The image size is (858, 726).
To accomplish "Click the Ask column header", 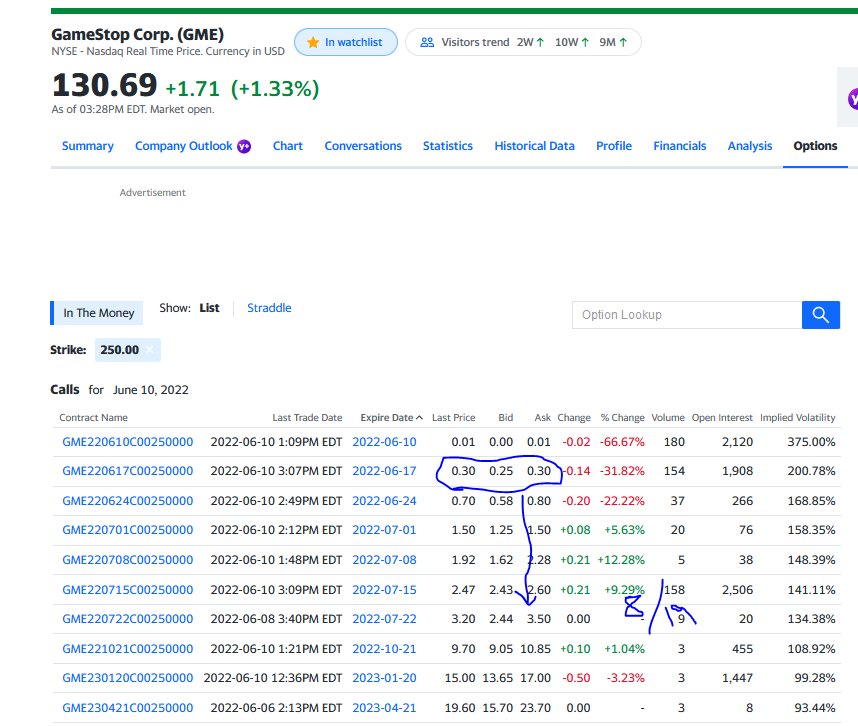I will [542, 417].
